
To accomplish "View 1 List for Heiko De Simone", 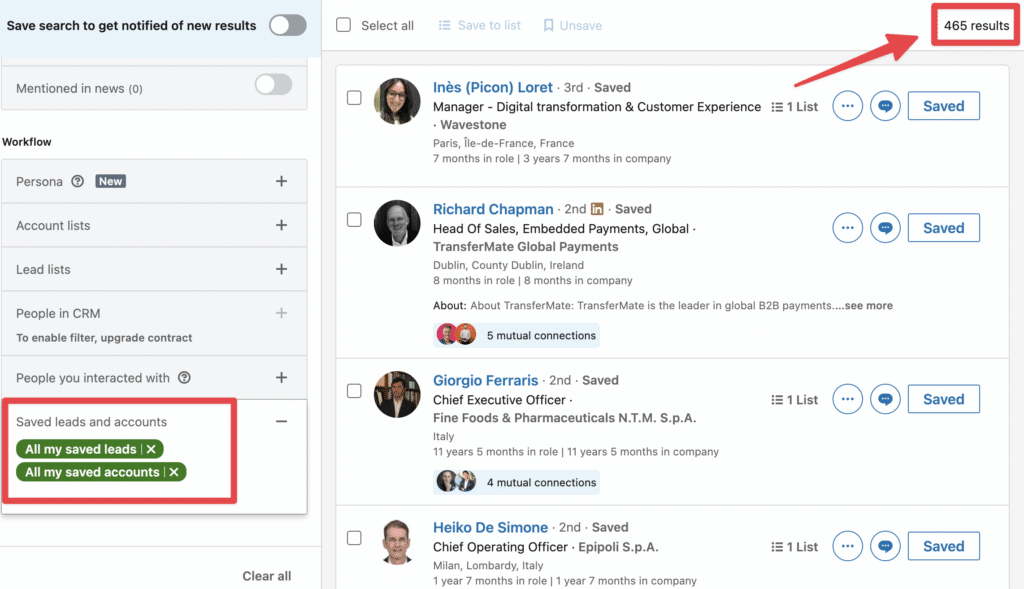I will point(794,547).
